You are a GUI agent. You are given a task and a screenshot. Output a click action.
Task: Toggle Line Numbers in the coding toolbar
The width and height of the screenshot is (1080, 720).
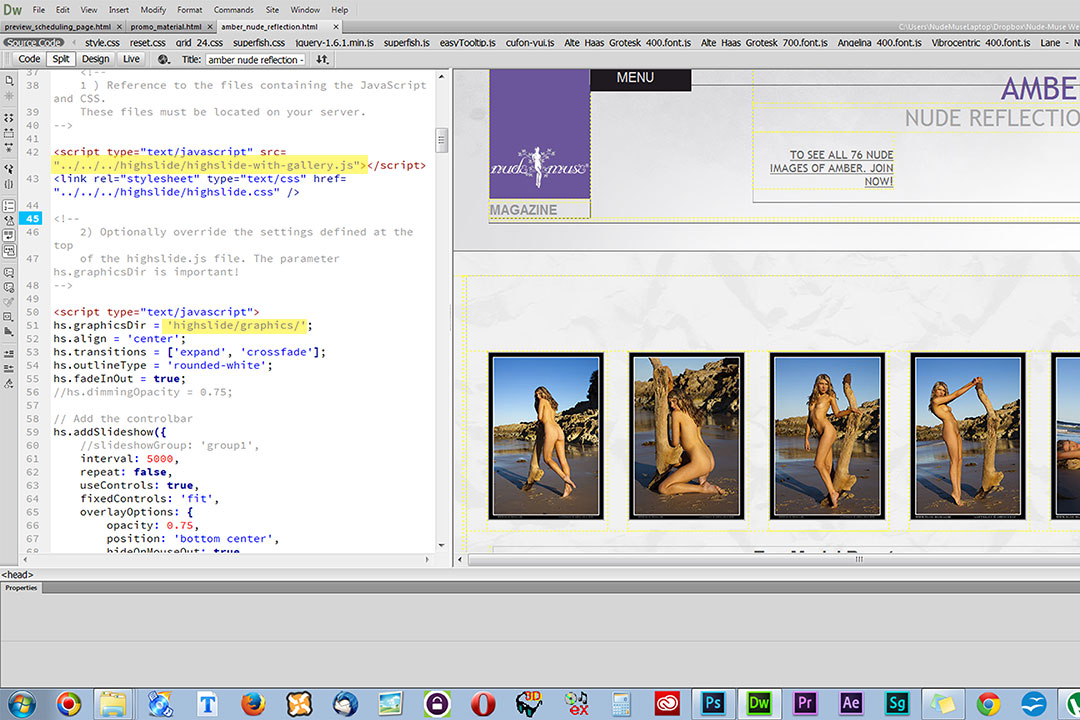coord(9,205)
